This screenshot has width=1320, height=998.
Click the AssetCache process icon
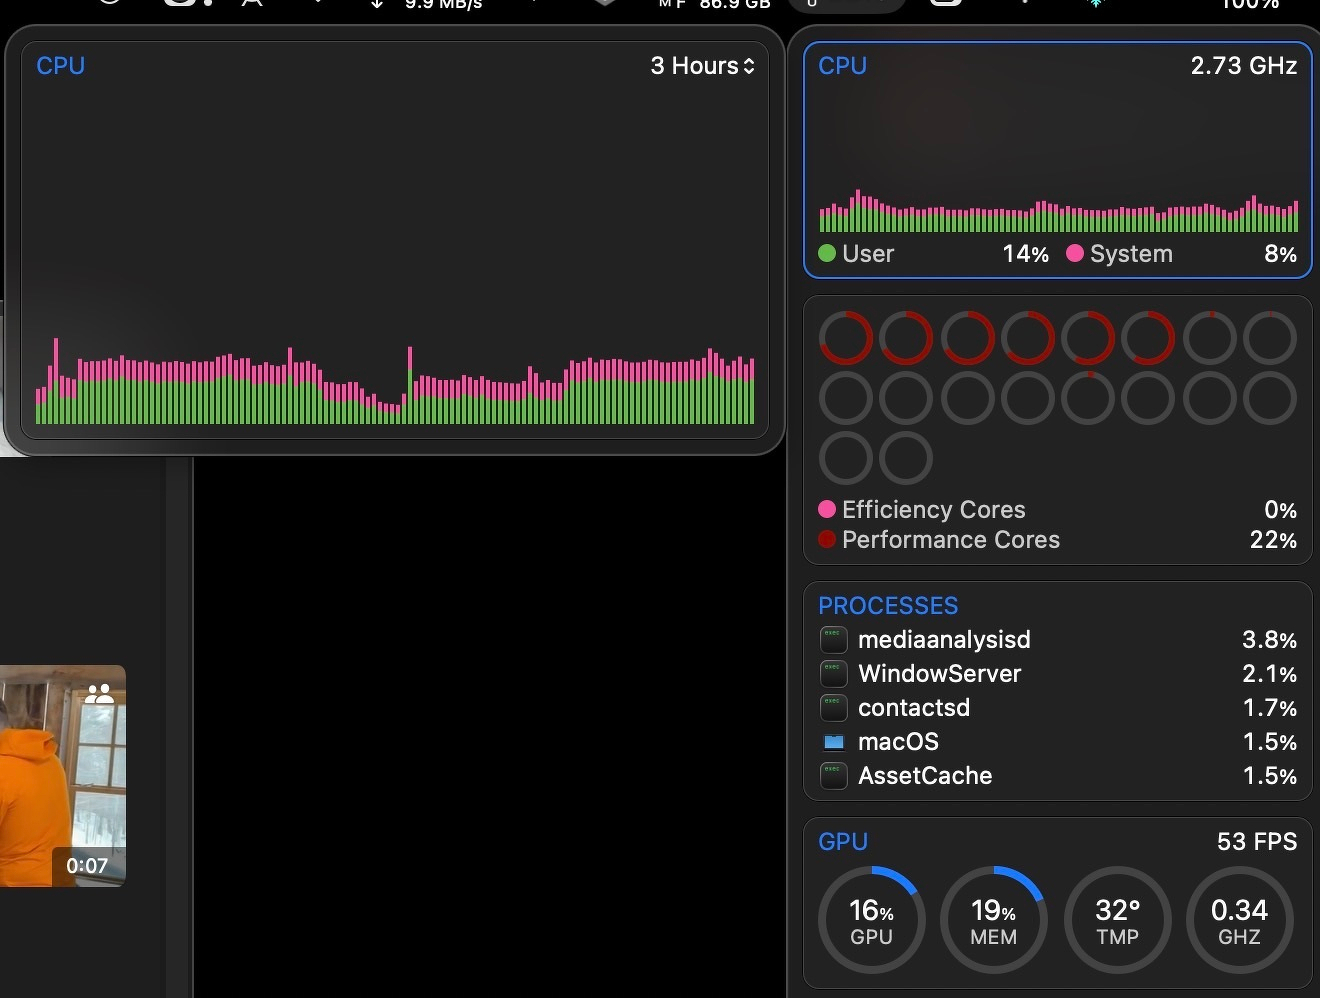[x=833, y=776]
